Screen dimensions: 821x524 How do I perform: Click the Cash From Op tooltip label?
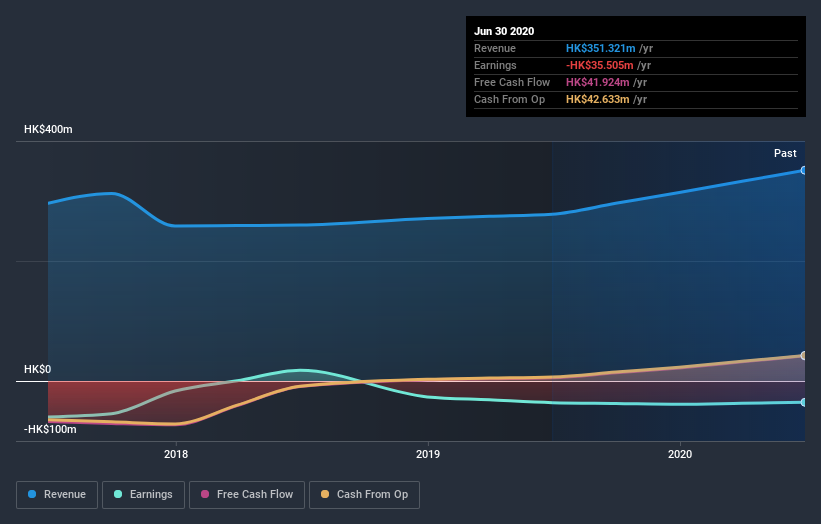509,99
